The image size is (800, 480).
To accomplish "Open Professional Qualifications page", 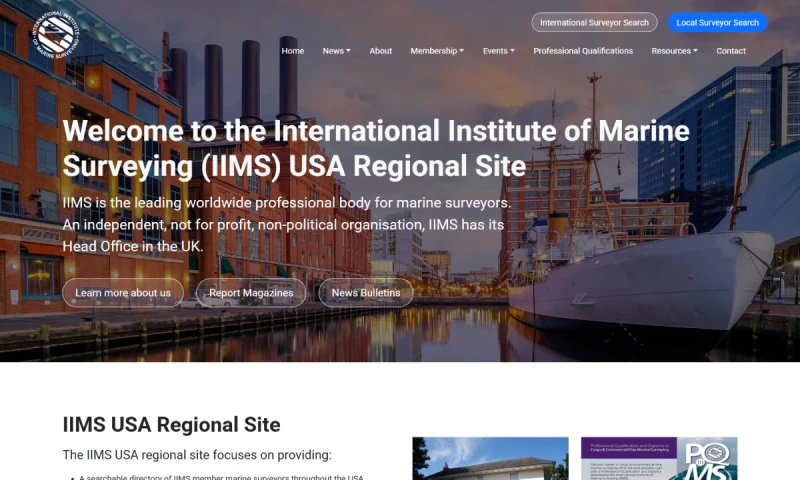I will coord(583,51).
